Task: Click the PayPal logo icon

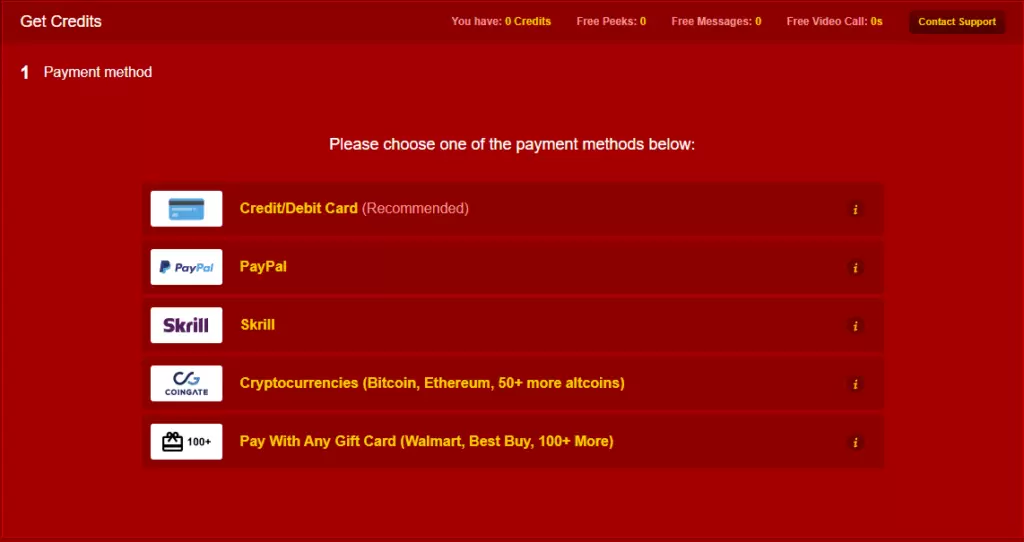Action: coord(186,267)
